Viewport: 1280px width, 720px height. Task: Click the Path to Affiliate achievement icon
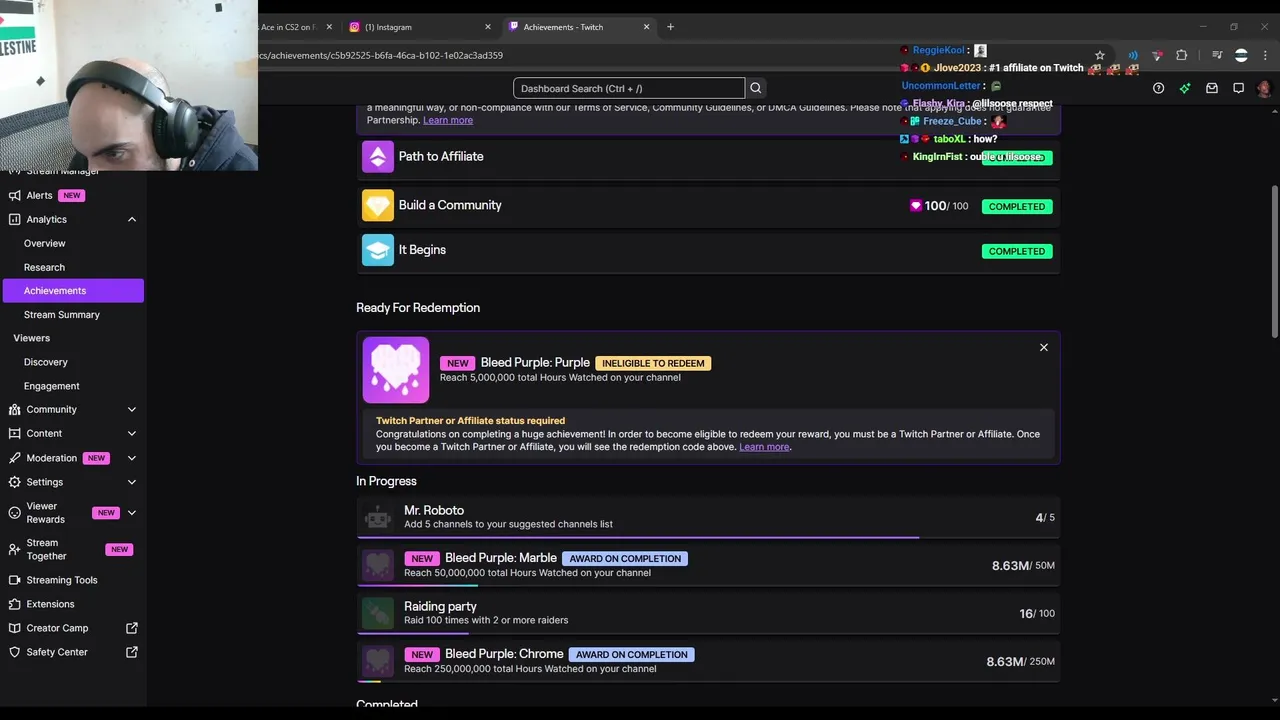coord(378,156)
